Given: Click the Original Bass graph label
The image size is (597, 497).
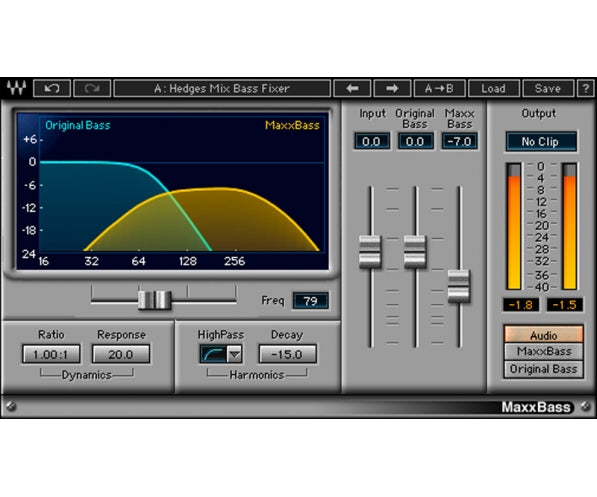Looking at the screenshot, I should coord(78,125).
